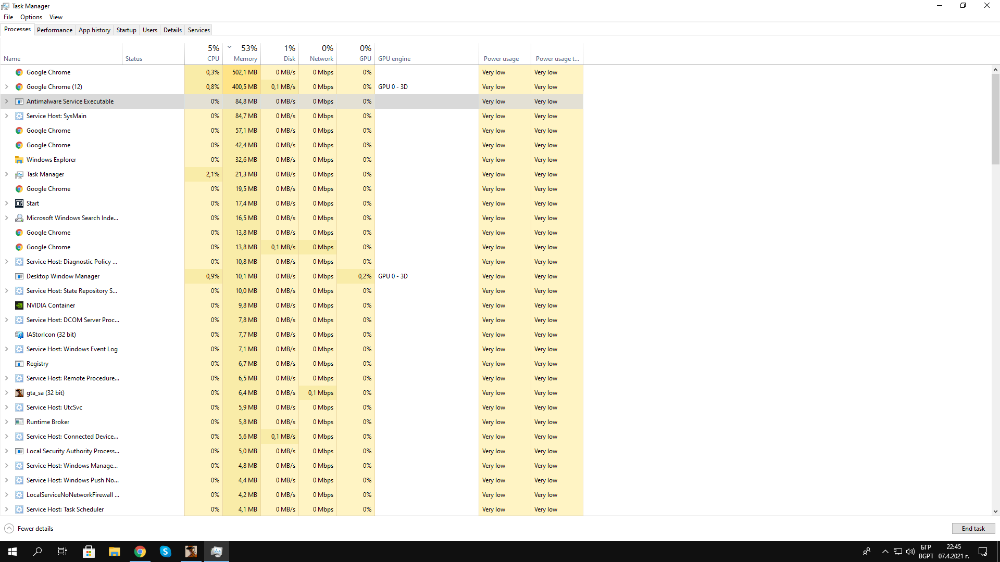Sort by the GPU engine column header
This screenshot has width=1000, height=562.
pos(427,53)
